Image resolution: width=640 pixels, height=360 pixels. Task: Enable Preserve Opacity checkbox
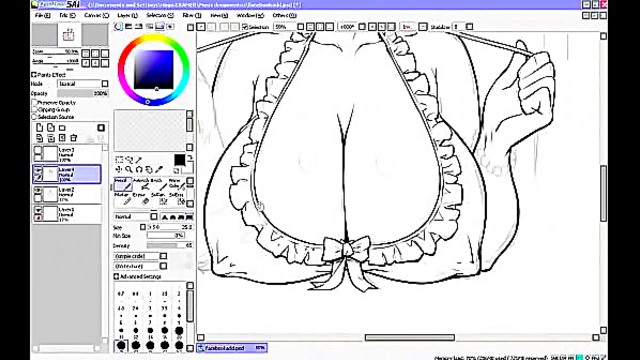(35, 103)
